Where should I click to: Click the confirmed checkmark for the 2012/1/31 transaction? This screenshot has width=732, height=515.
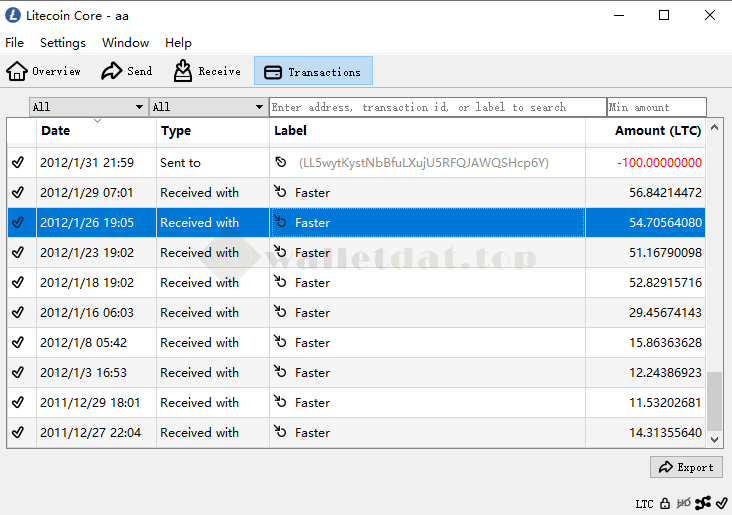18,162
